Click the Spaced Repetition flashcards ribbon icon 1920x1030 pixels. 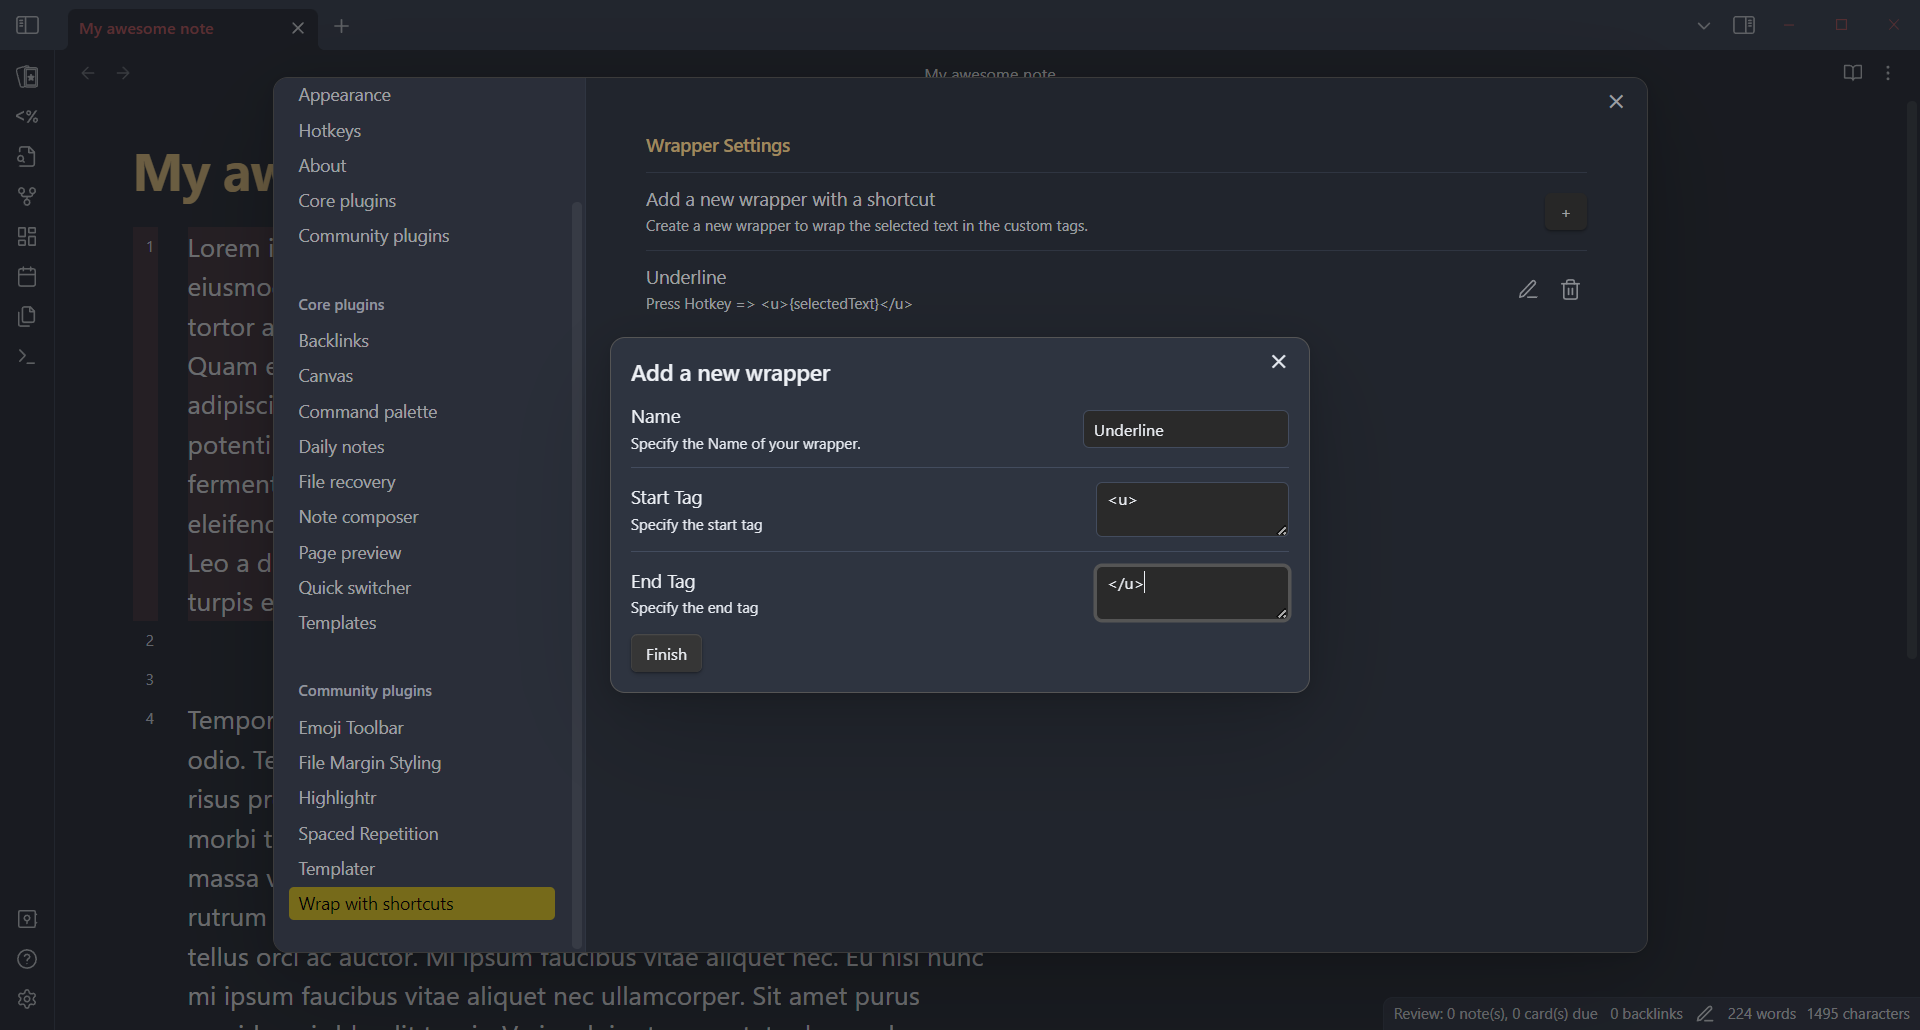(27, 77)
